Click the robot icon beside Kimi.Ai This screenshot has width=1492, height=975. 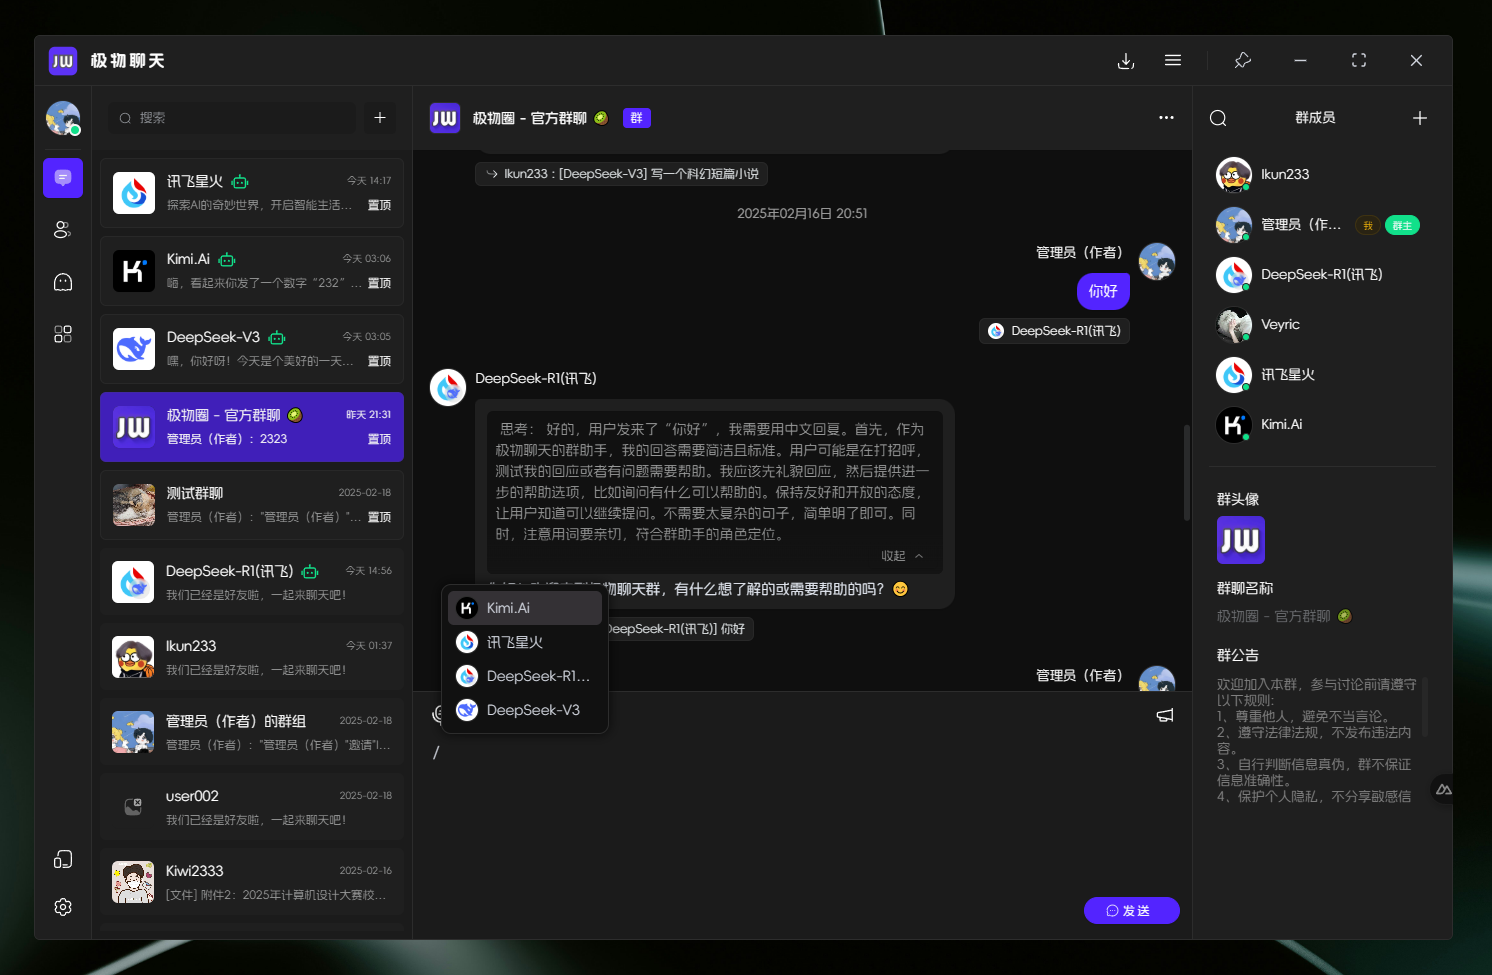pos(227,260)
